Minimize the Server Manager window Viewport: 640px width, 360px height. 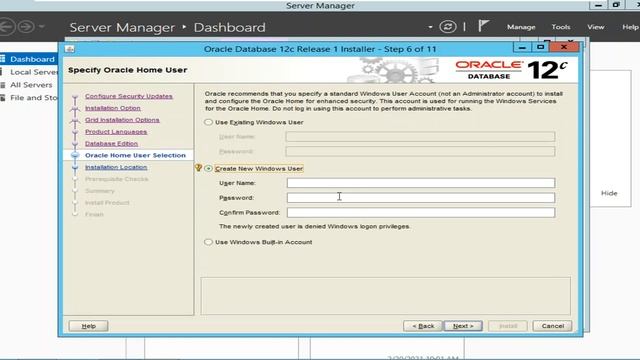point(598,5)
